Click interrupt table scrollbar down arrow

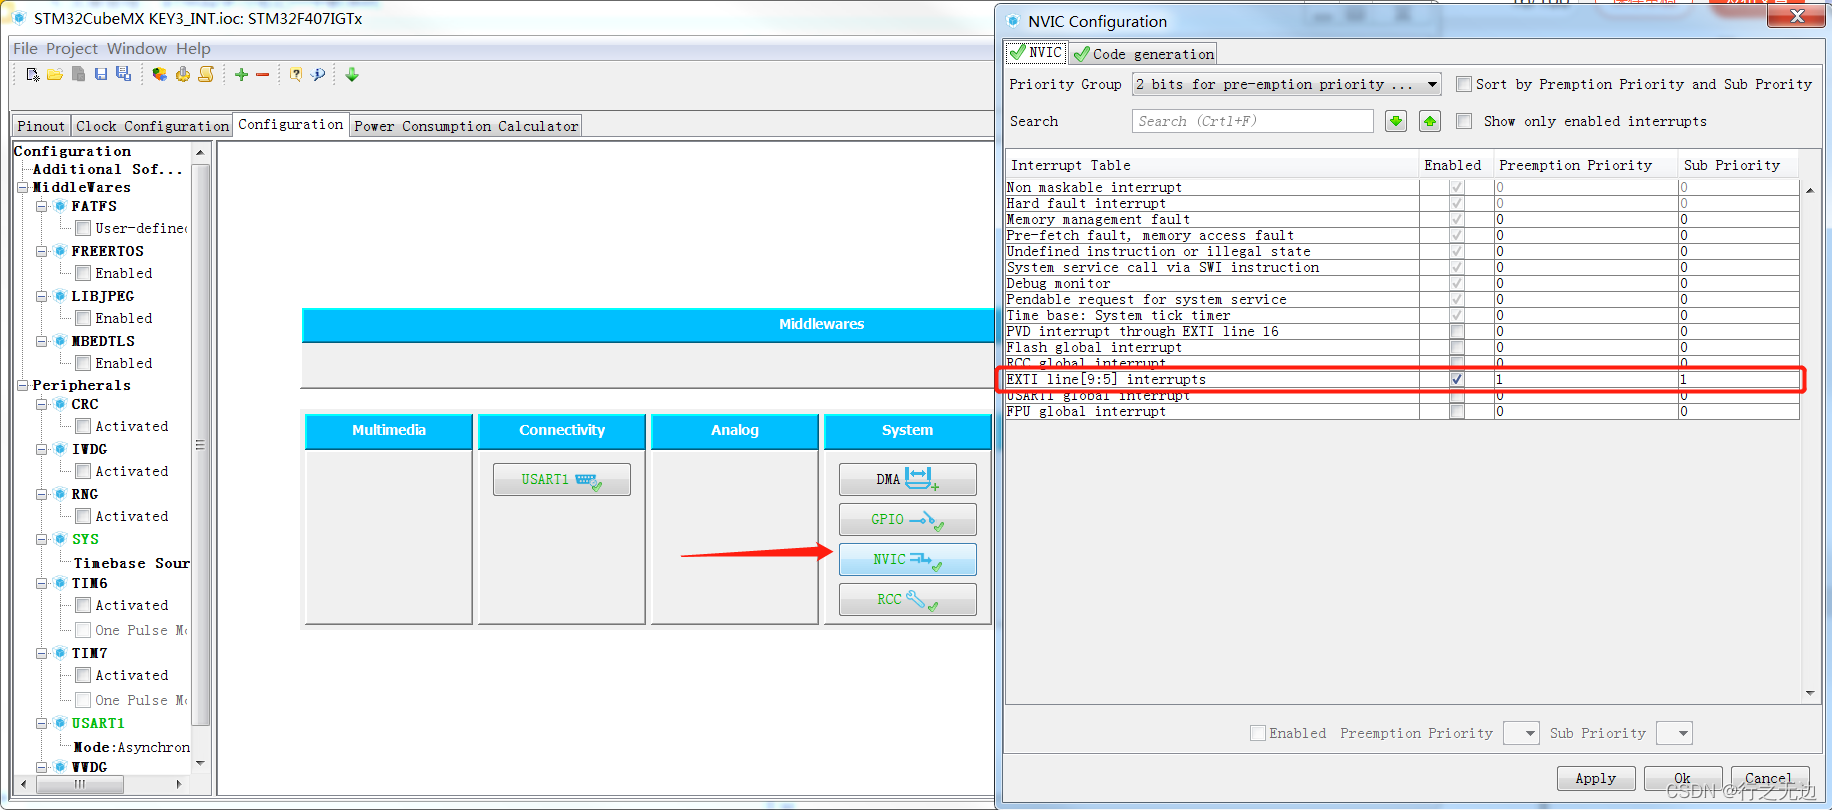pos(1810,693)
